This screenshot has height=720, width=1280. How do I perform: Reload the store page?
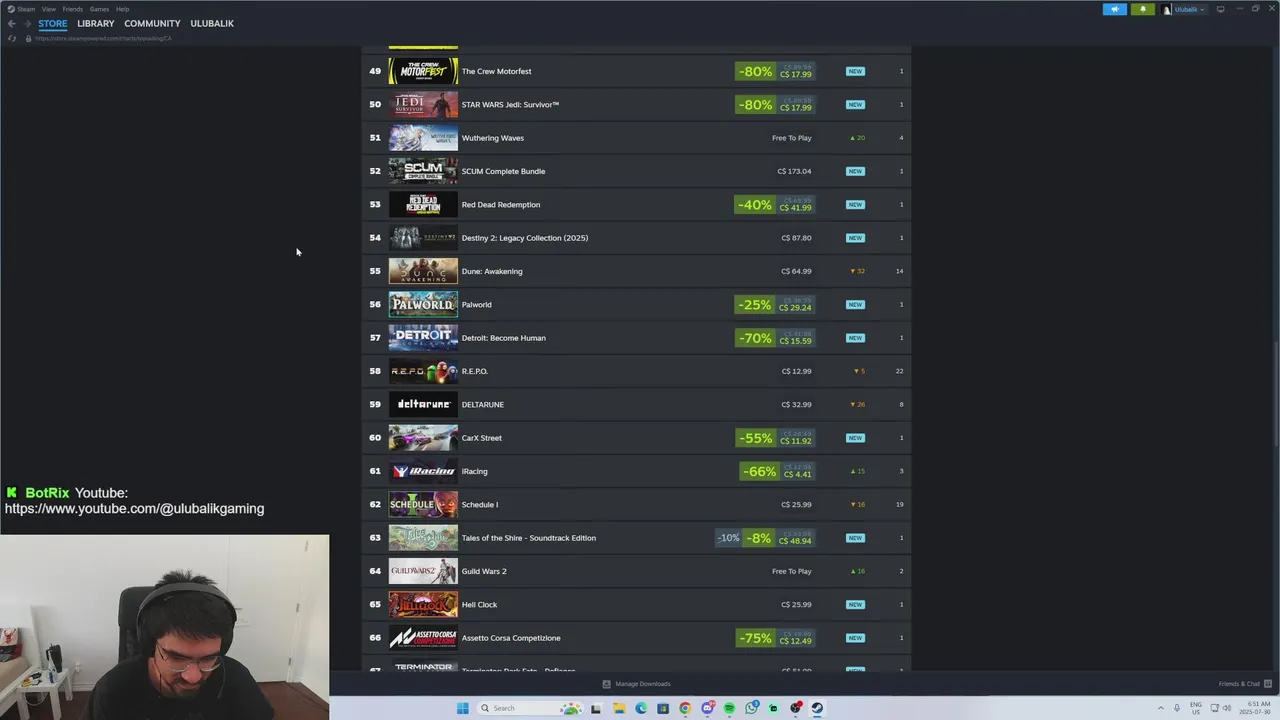tap(11, 38)
